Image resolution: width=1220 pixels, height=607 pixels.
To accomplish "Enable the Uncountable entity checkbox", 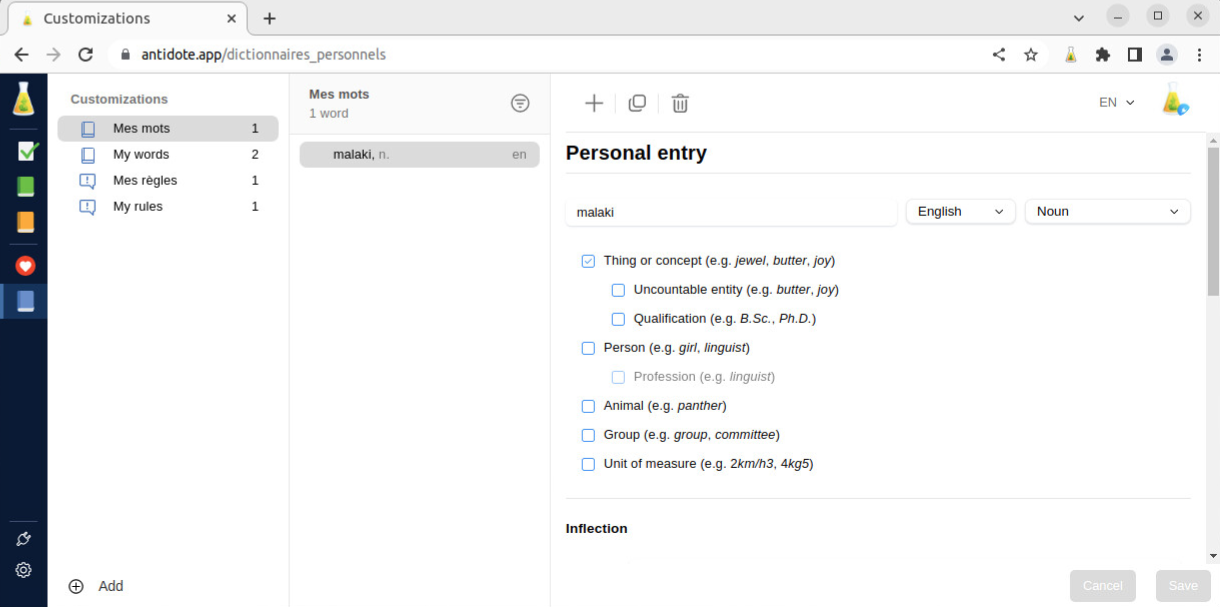I will point(618,290).
